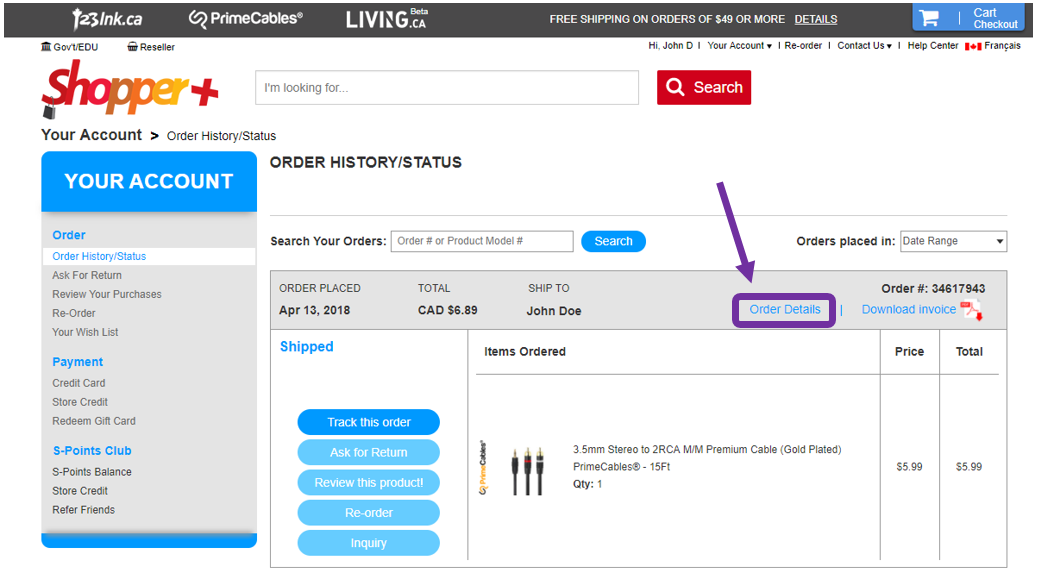
Task: Click Your Account breadcrumb
Action: [x=91, y=135]
